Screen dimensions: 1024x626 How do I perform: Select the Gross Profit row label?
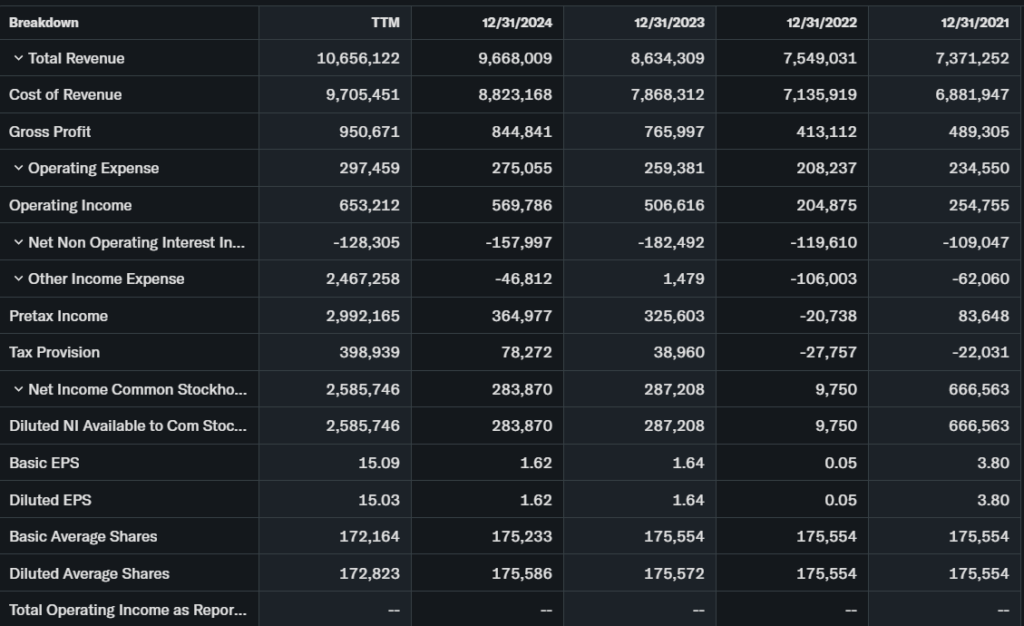tap(50, 132)
